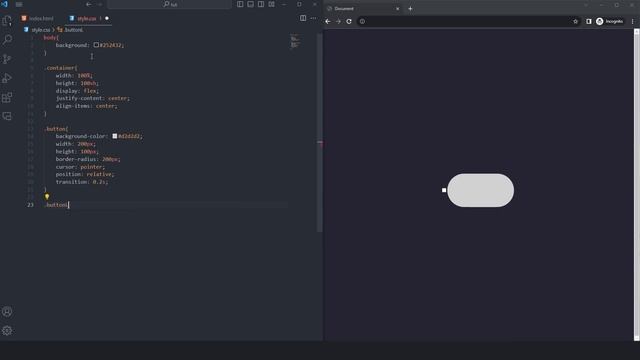Click the .container selector line
Viewport: 640px width, 360px height.
point(60,68)
